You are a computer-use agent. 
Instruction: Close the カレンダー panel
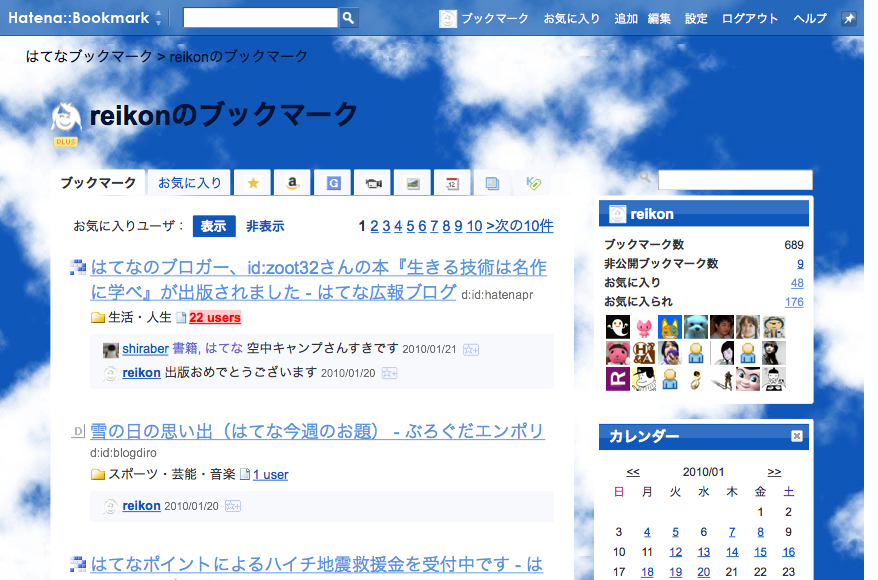click(x=796, y=436)
